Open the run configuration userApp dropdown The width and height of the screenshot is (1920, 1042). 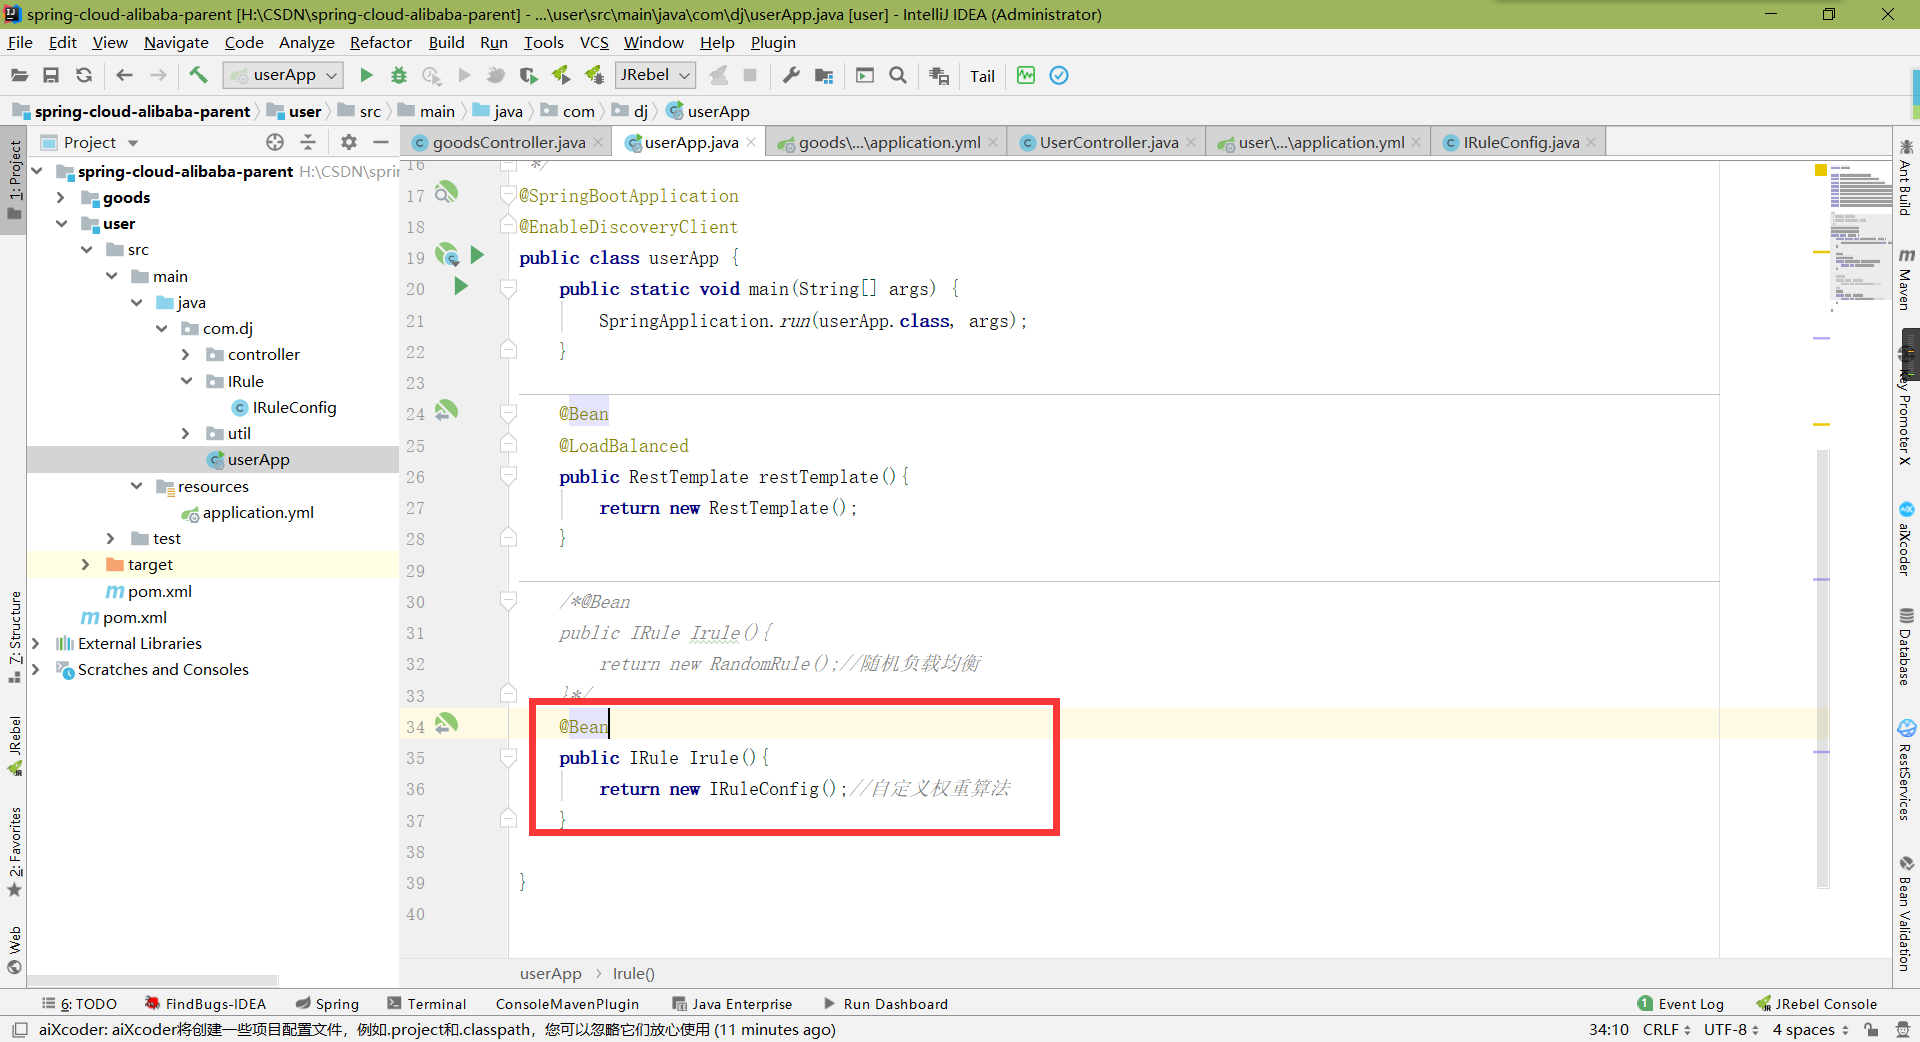tap(283, 75)
